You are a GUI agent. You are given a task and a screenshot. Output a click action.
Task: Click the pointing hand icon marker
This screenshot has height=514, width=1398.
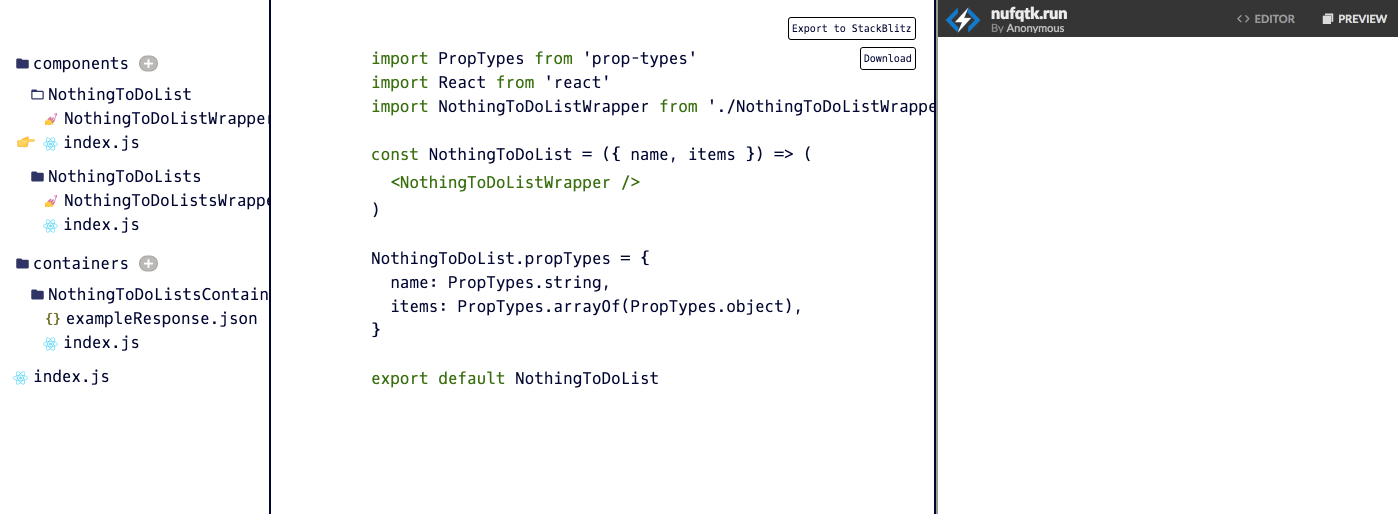click(26, 143)
